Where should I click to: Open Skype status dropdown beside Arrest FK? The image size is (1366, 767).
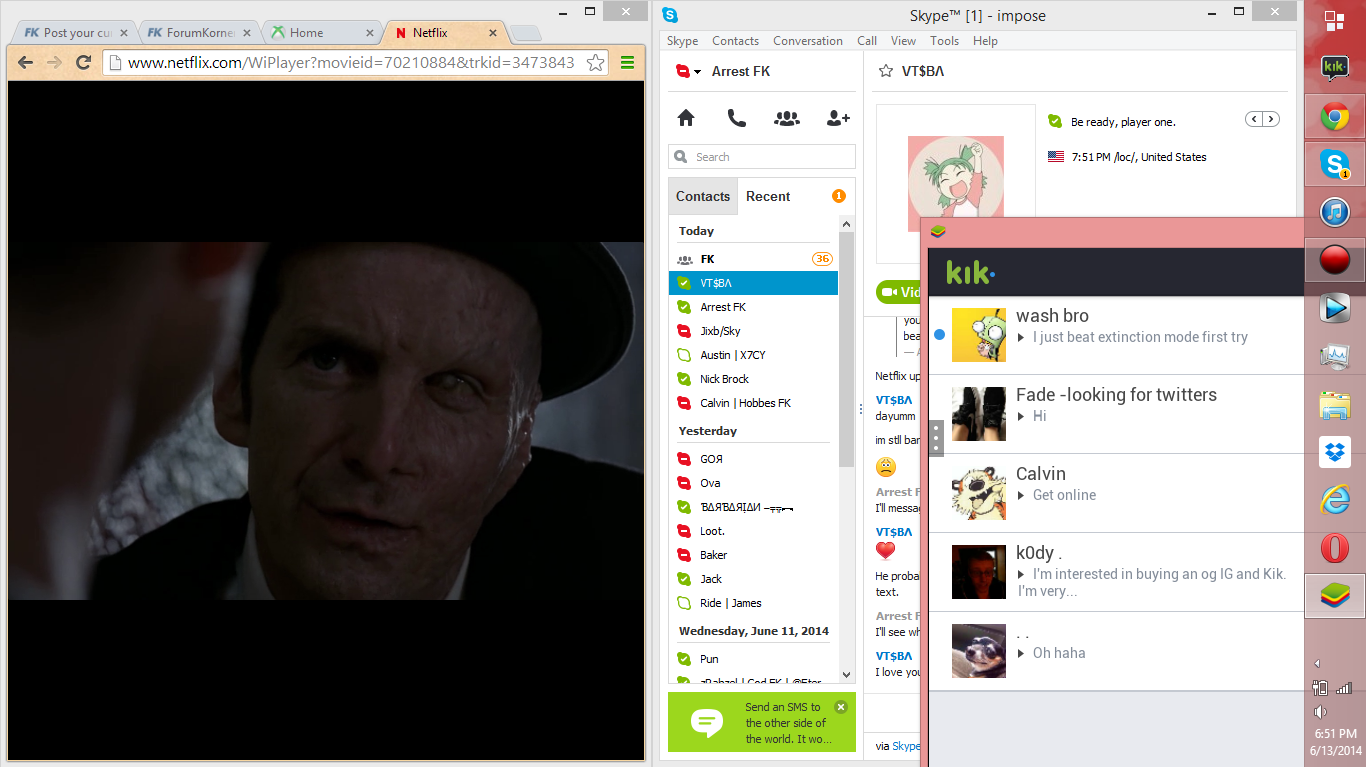coord(689,72)
